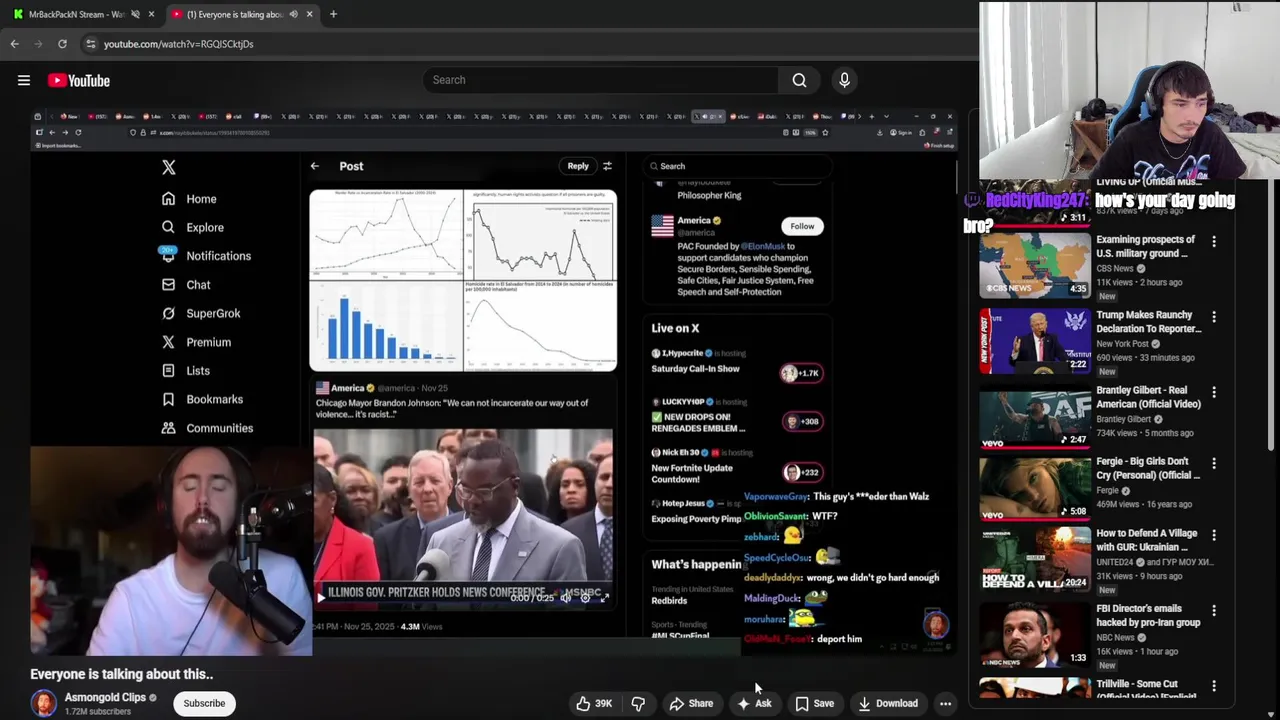Unmute the MrBackPackN Stream tab audio icon
Viewport: 1280px width, 720px height.
[135, 14]
